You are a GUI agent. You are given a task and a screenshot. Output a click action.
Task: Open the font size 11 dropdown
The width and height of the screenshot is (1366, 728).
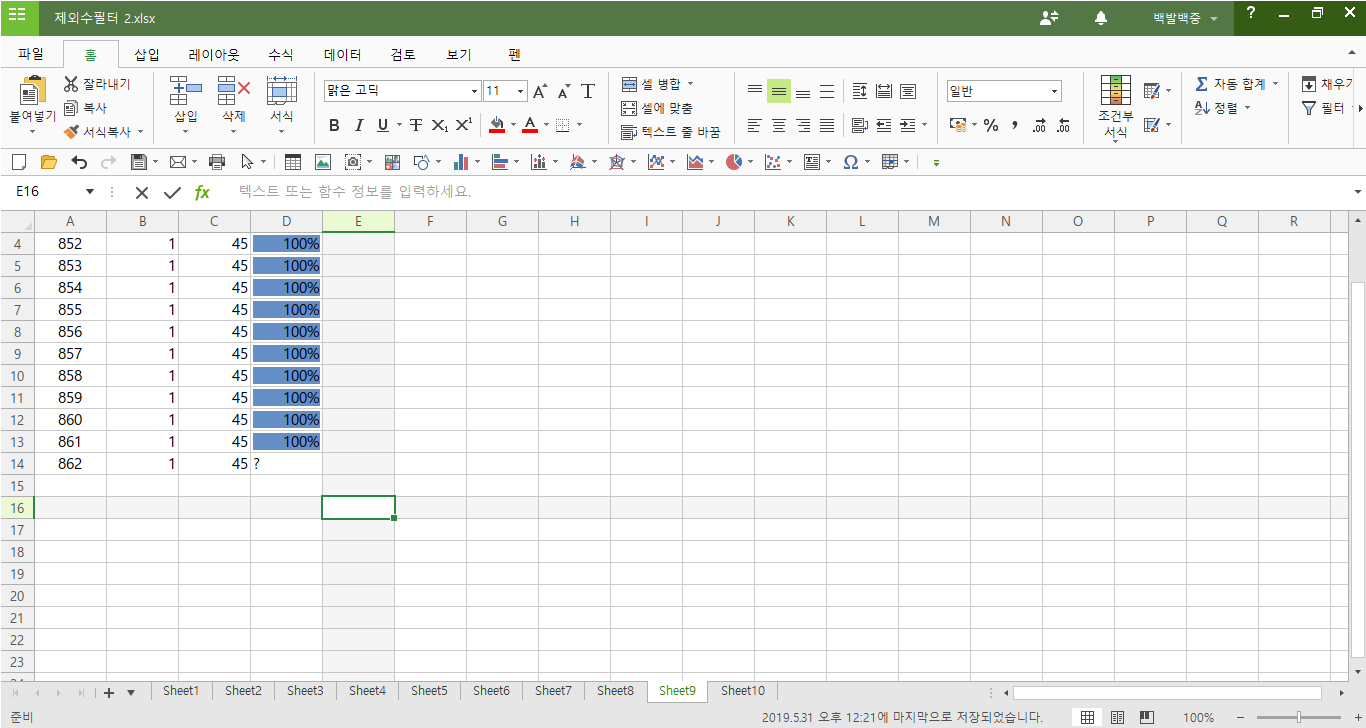pos(520,91)
